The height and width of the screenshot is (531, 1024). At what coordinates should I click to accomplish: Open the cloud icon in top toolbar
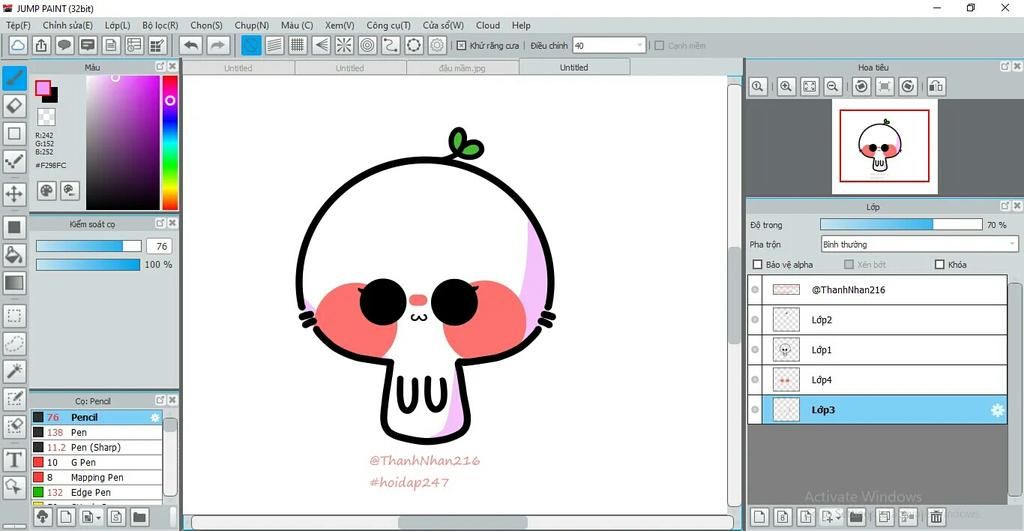click(18, 46)
